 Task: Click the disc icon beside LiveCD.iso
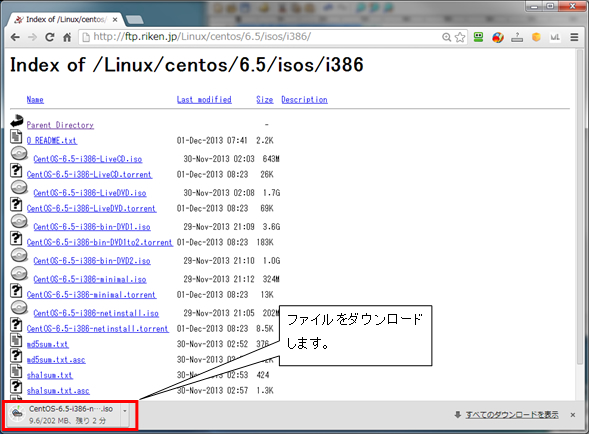[x=19, y=154]
